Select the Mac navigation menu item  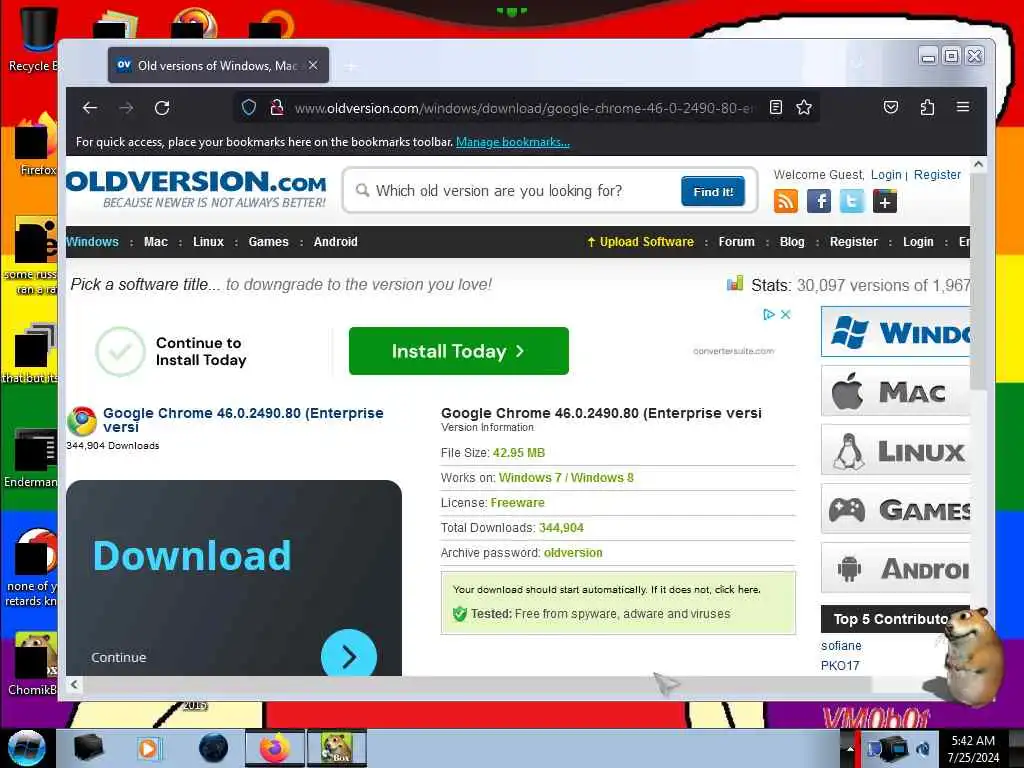click(x=155, y=242)
